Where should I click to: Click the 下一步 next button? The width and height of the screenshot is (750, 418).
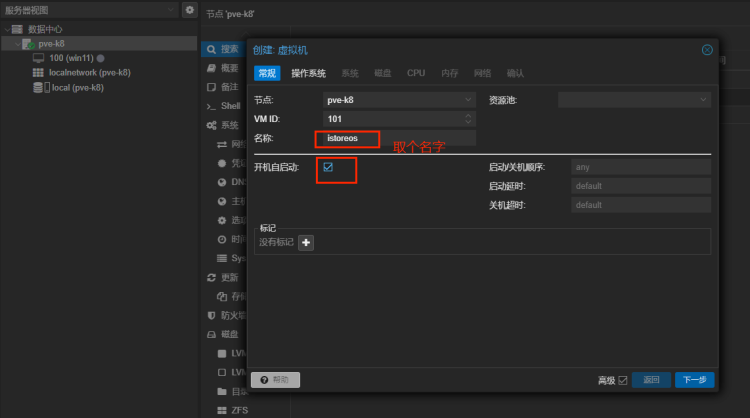695,380
